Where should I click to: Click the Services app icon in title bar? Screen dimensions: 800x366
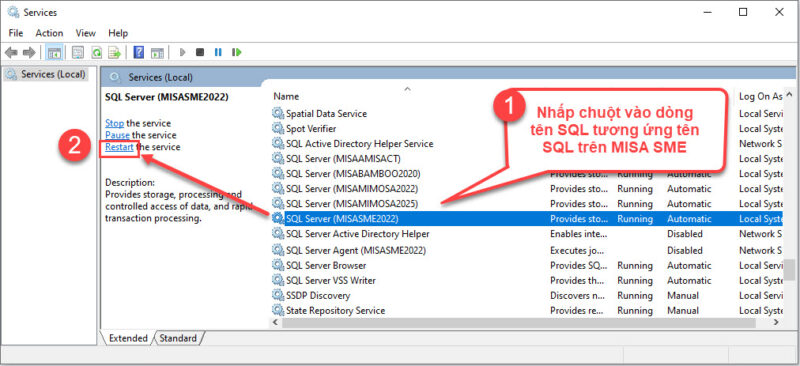click(13, 12)
